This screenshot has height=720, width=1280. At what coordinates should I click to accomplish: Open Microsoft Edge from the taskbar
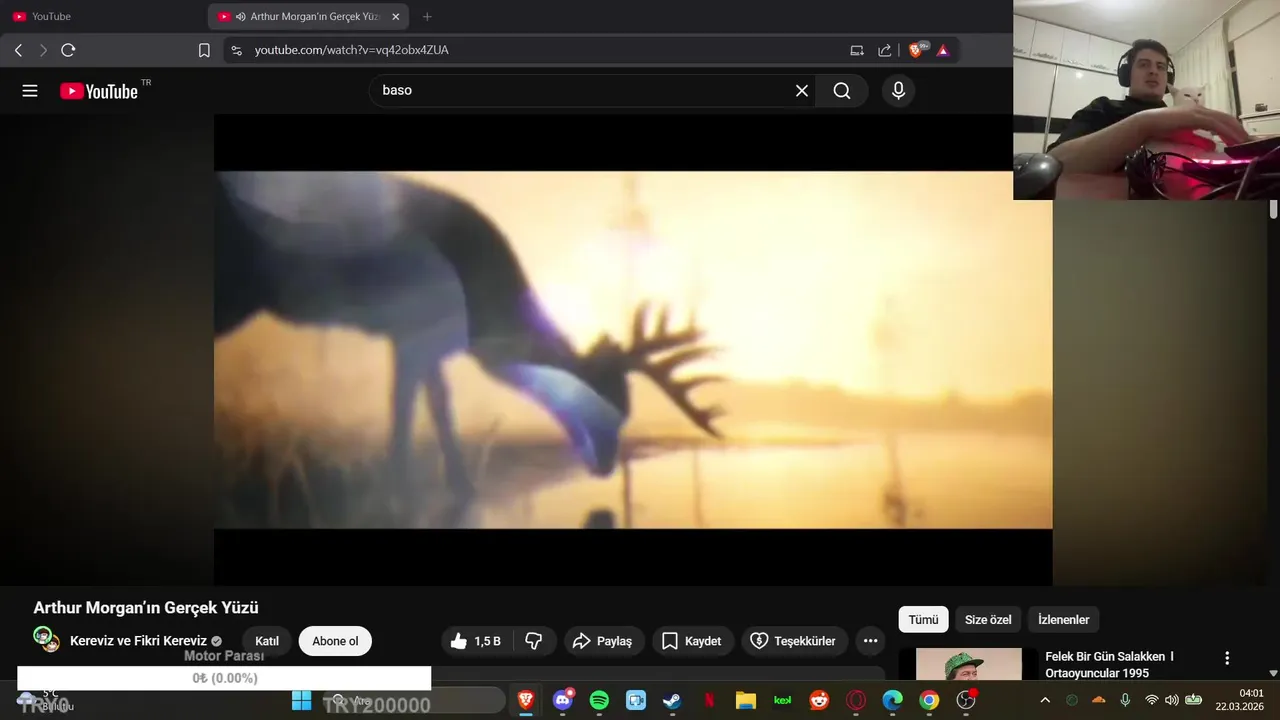coord(892,700)
